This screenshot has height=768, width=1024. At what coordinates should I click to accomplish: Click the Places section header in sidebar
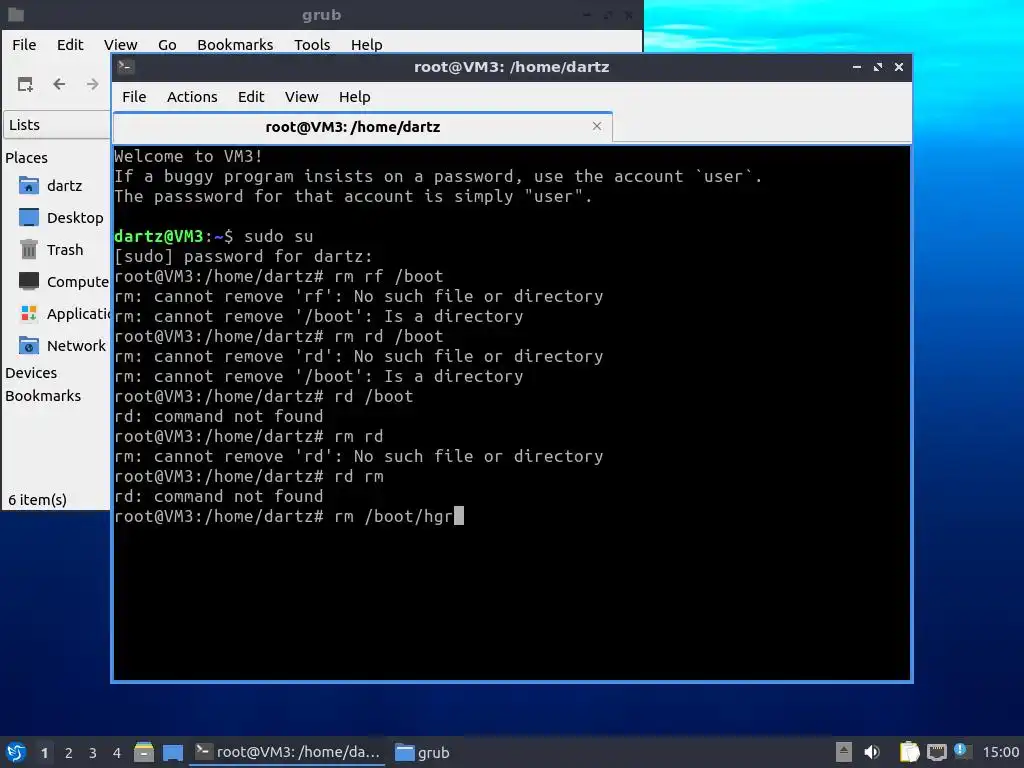[x=26, y=157]
